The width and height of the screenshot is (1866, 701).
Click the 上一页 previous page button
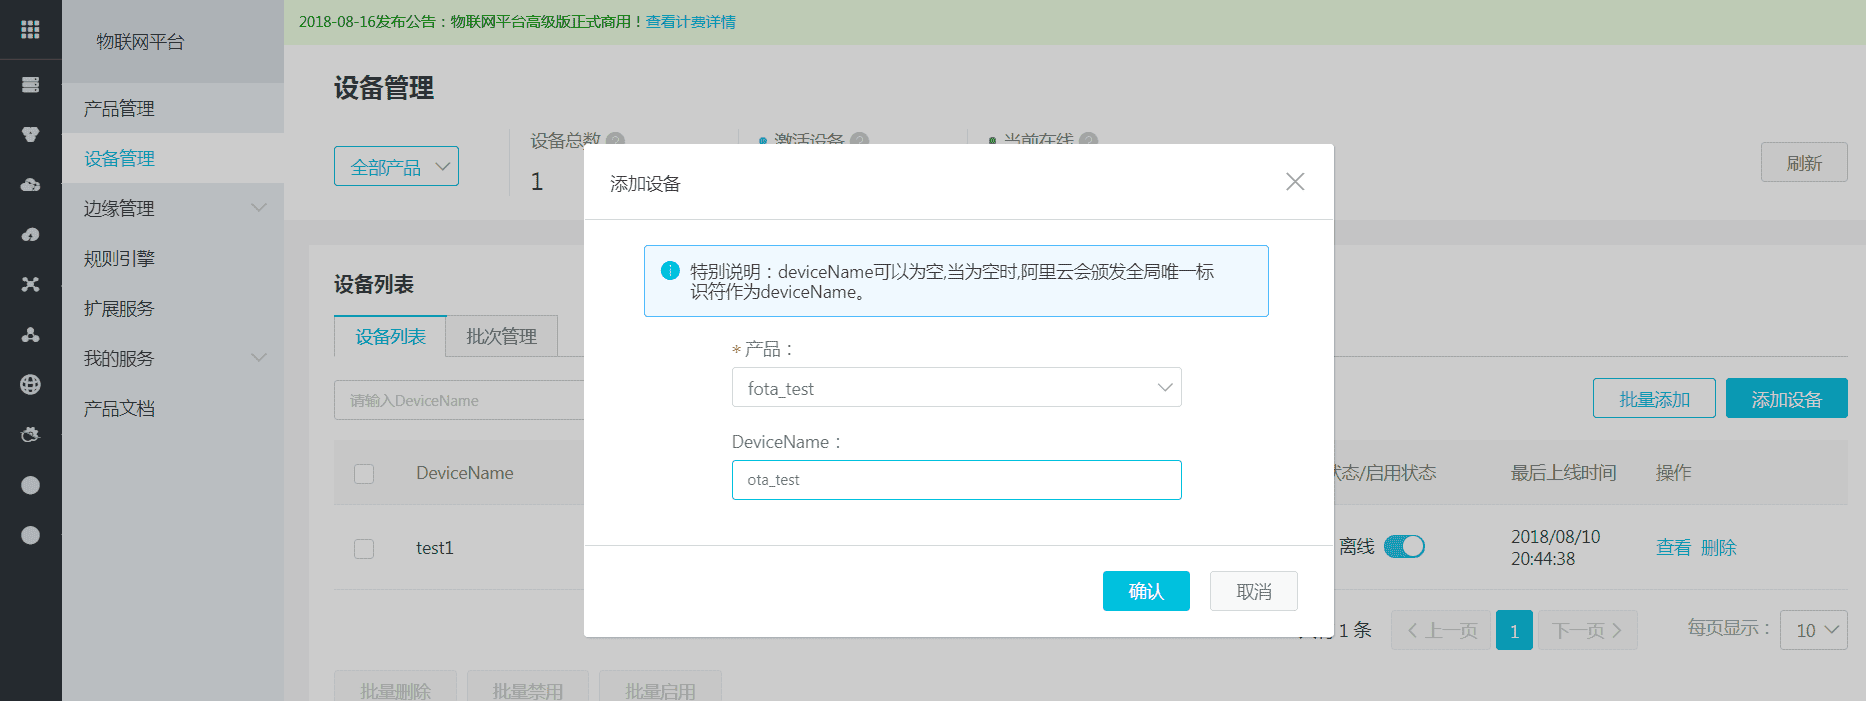1441,630
